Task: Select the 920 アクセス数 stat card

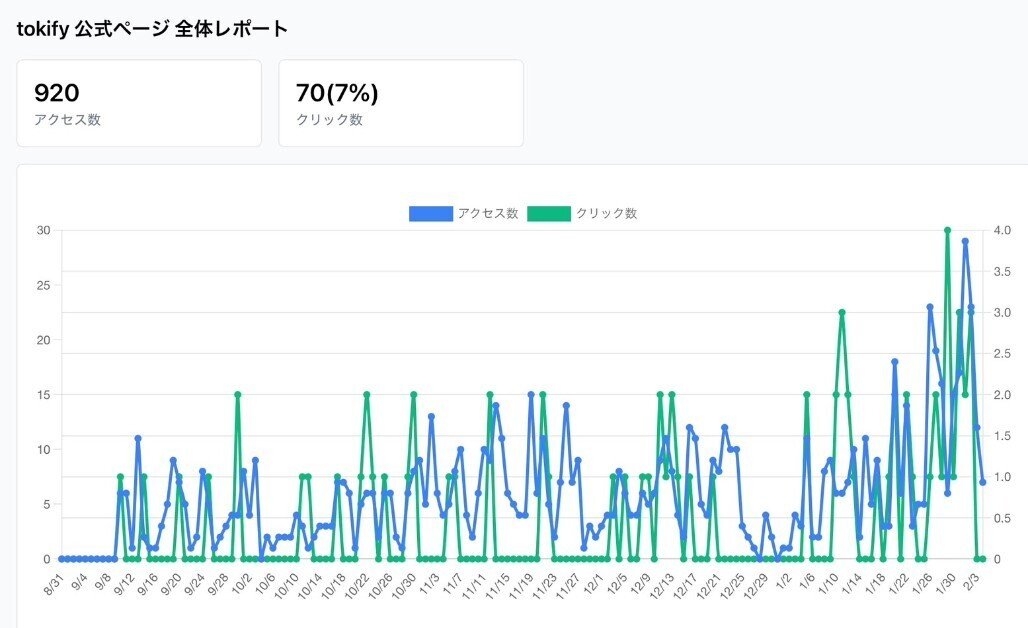Action: click(x=138, y=102)
